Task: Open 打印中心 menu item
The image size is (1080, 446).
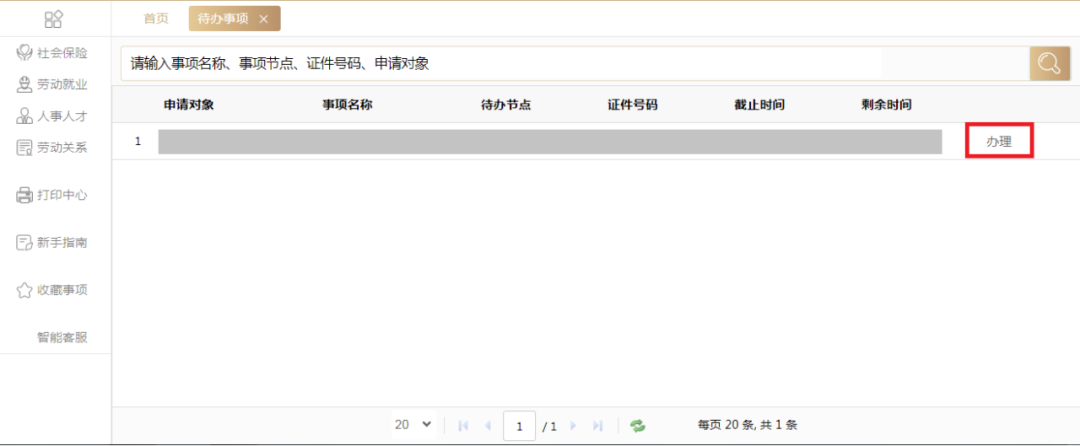Action: (x=62, y=195)
